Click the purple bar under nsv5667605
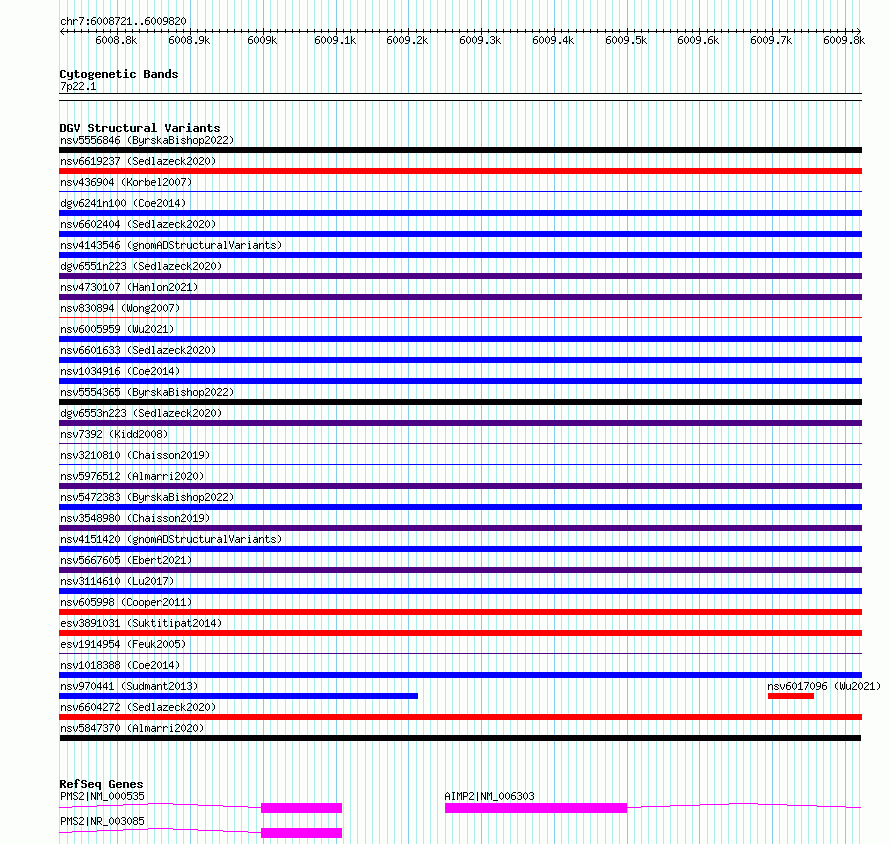Viewport: 890px width, 844px height. [460, 570]
